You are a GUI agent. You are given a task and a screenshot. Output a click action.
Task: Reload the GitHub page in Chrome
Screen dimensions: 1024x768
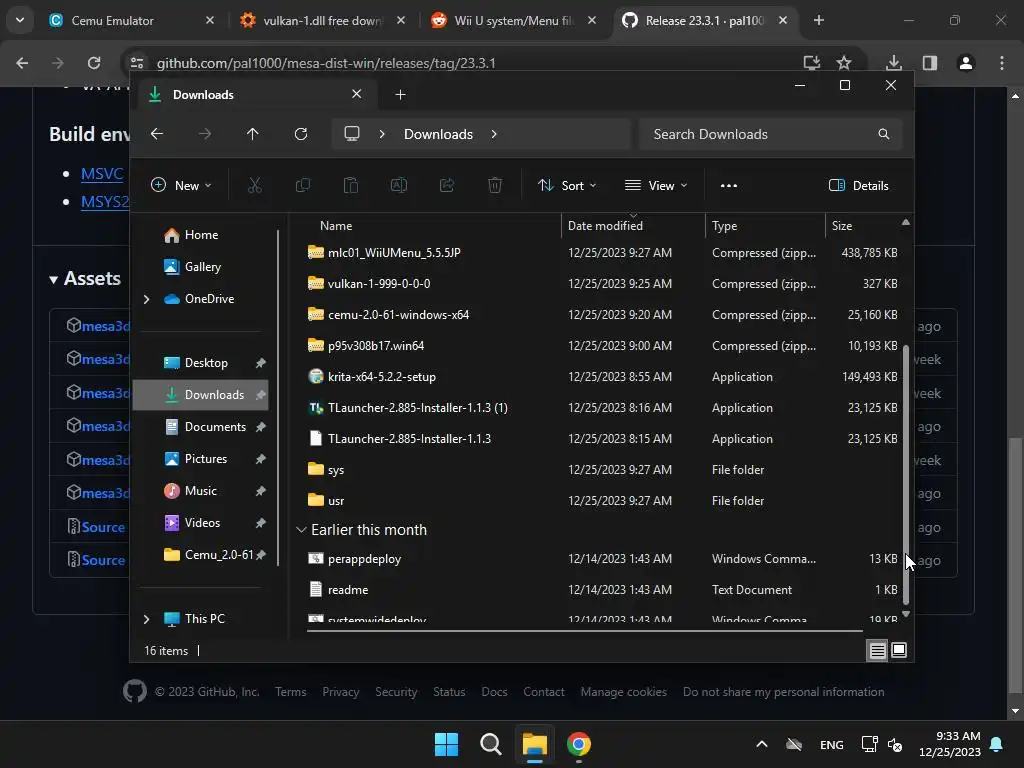coord(94,63)
